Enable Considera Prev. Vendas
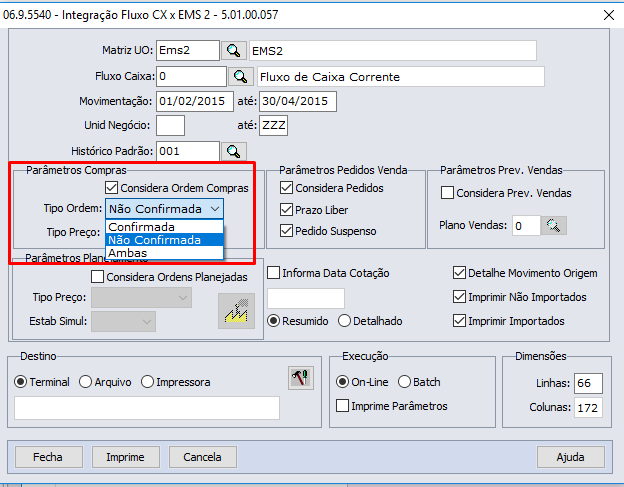 [447, 193]
